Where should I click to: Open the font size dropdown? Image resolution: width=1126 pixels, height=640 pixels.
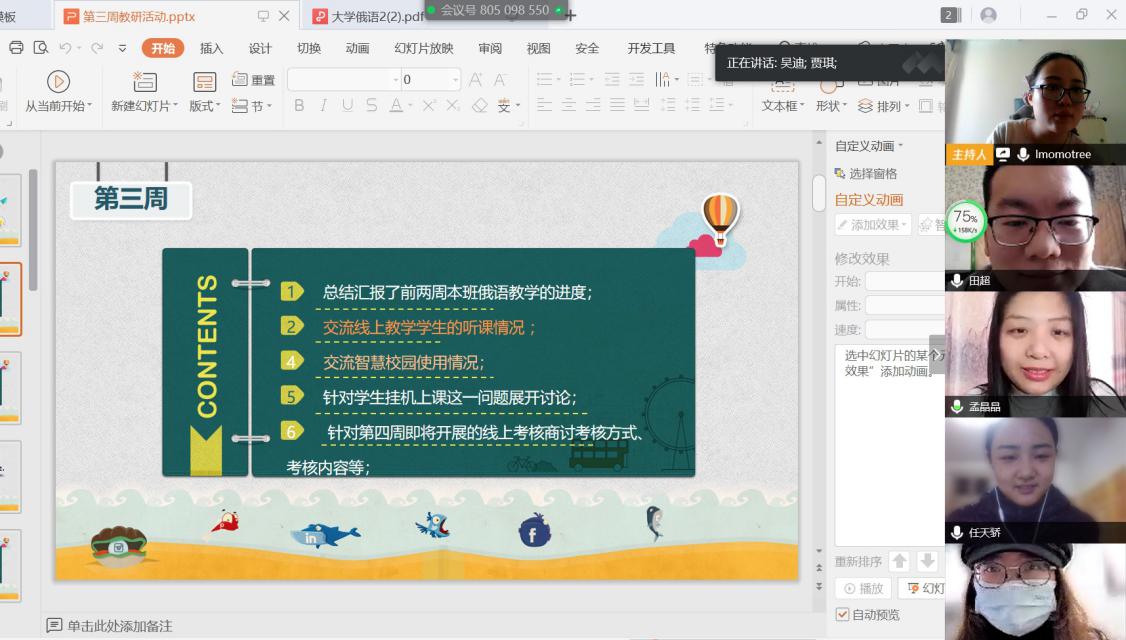[x=456, y=80]
